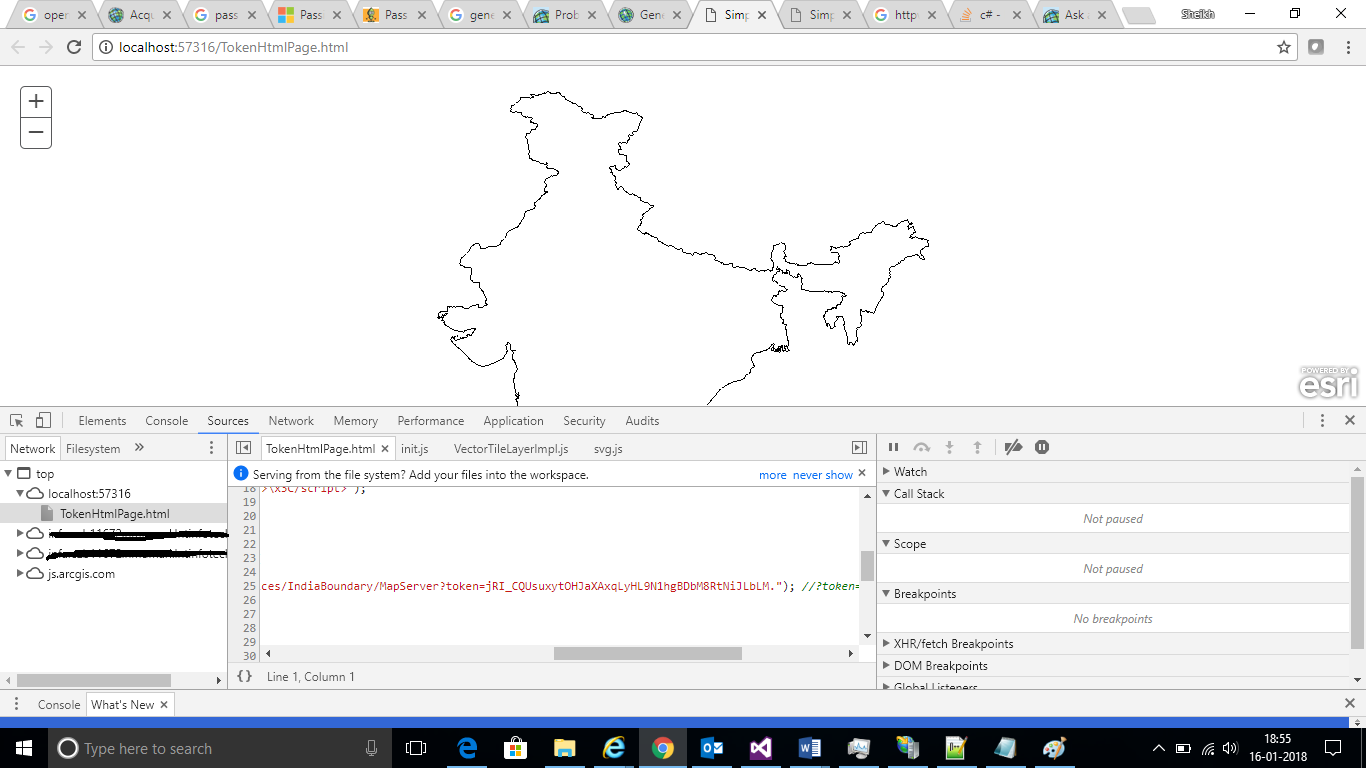This screenshot has width=1366, height=768.
Task: Open the svg.js source tab
Action: point(608,449)
